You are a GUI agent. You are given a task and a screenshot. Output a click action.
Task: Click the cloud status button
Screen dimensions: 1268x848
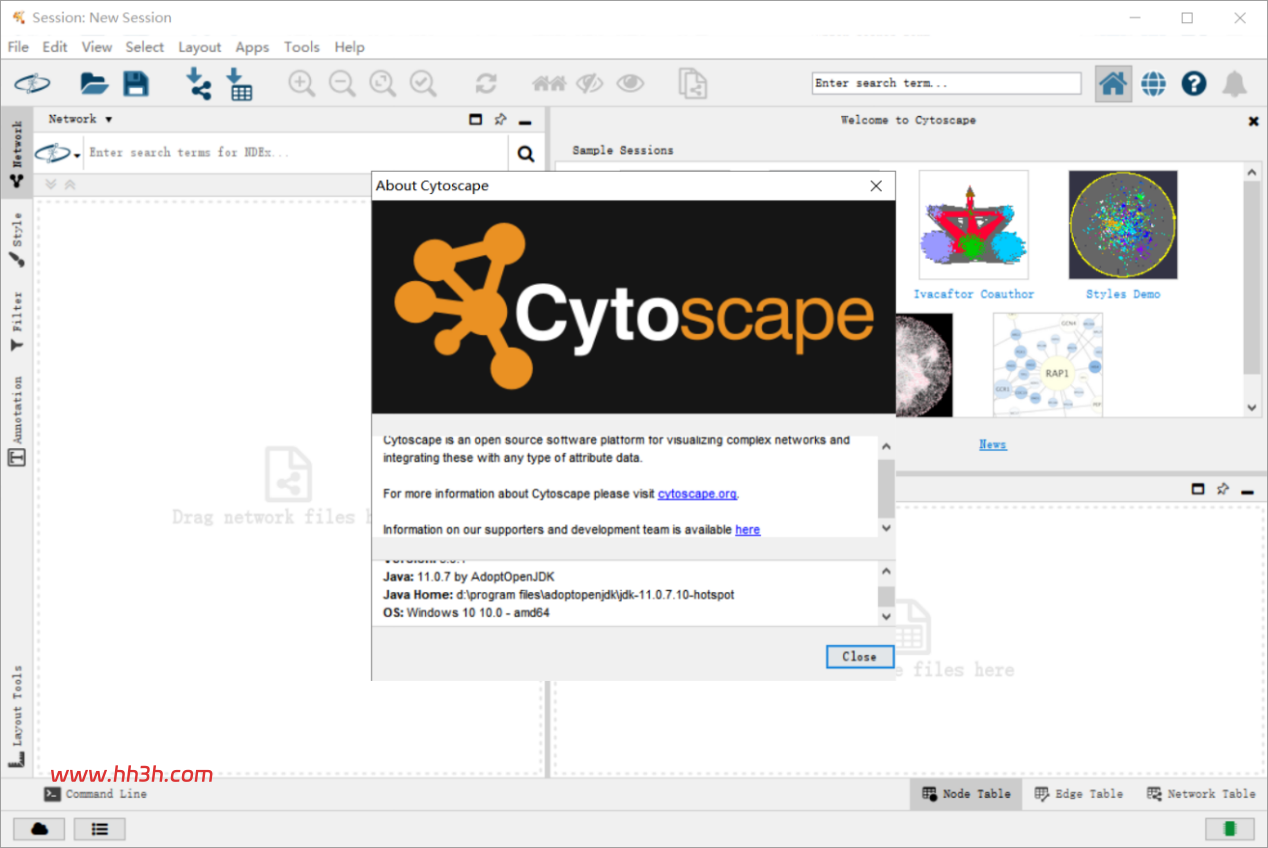pos(40,829)
